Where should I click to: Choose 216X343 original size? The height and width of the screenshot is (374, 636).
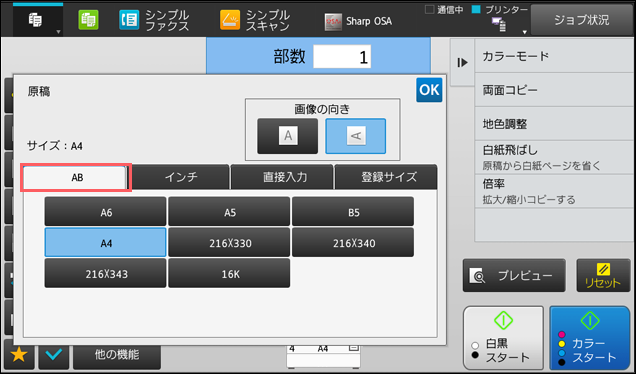[x=105, y=273]
